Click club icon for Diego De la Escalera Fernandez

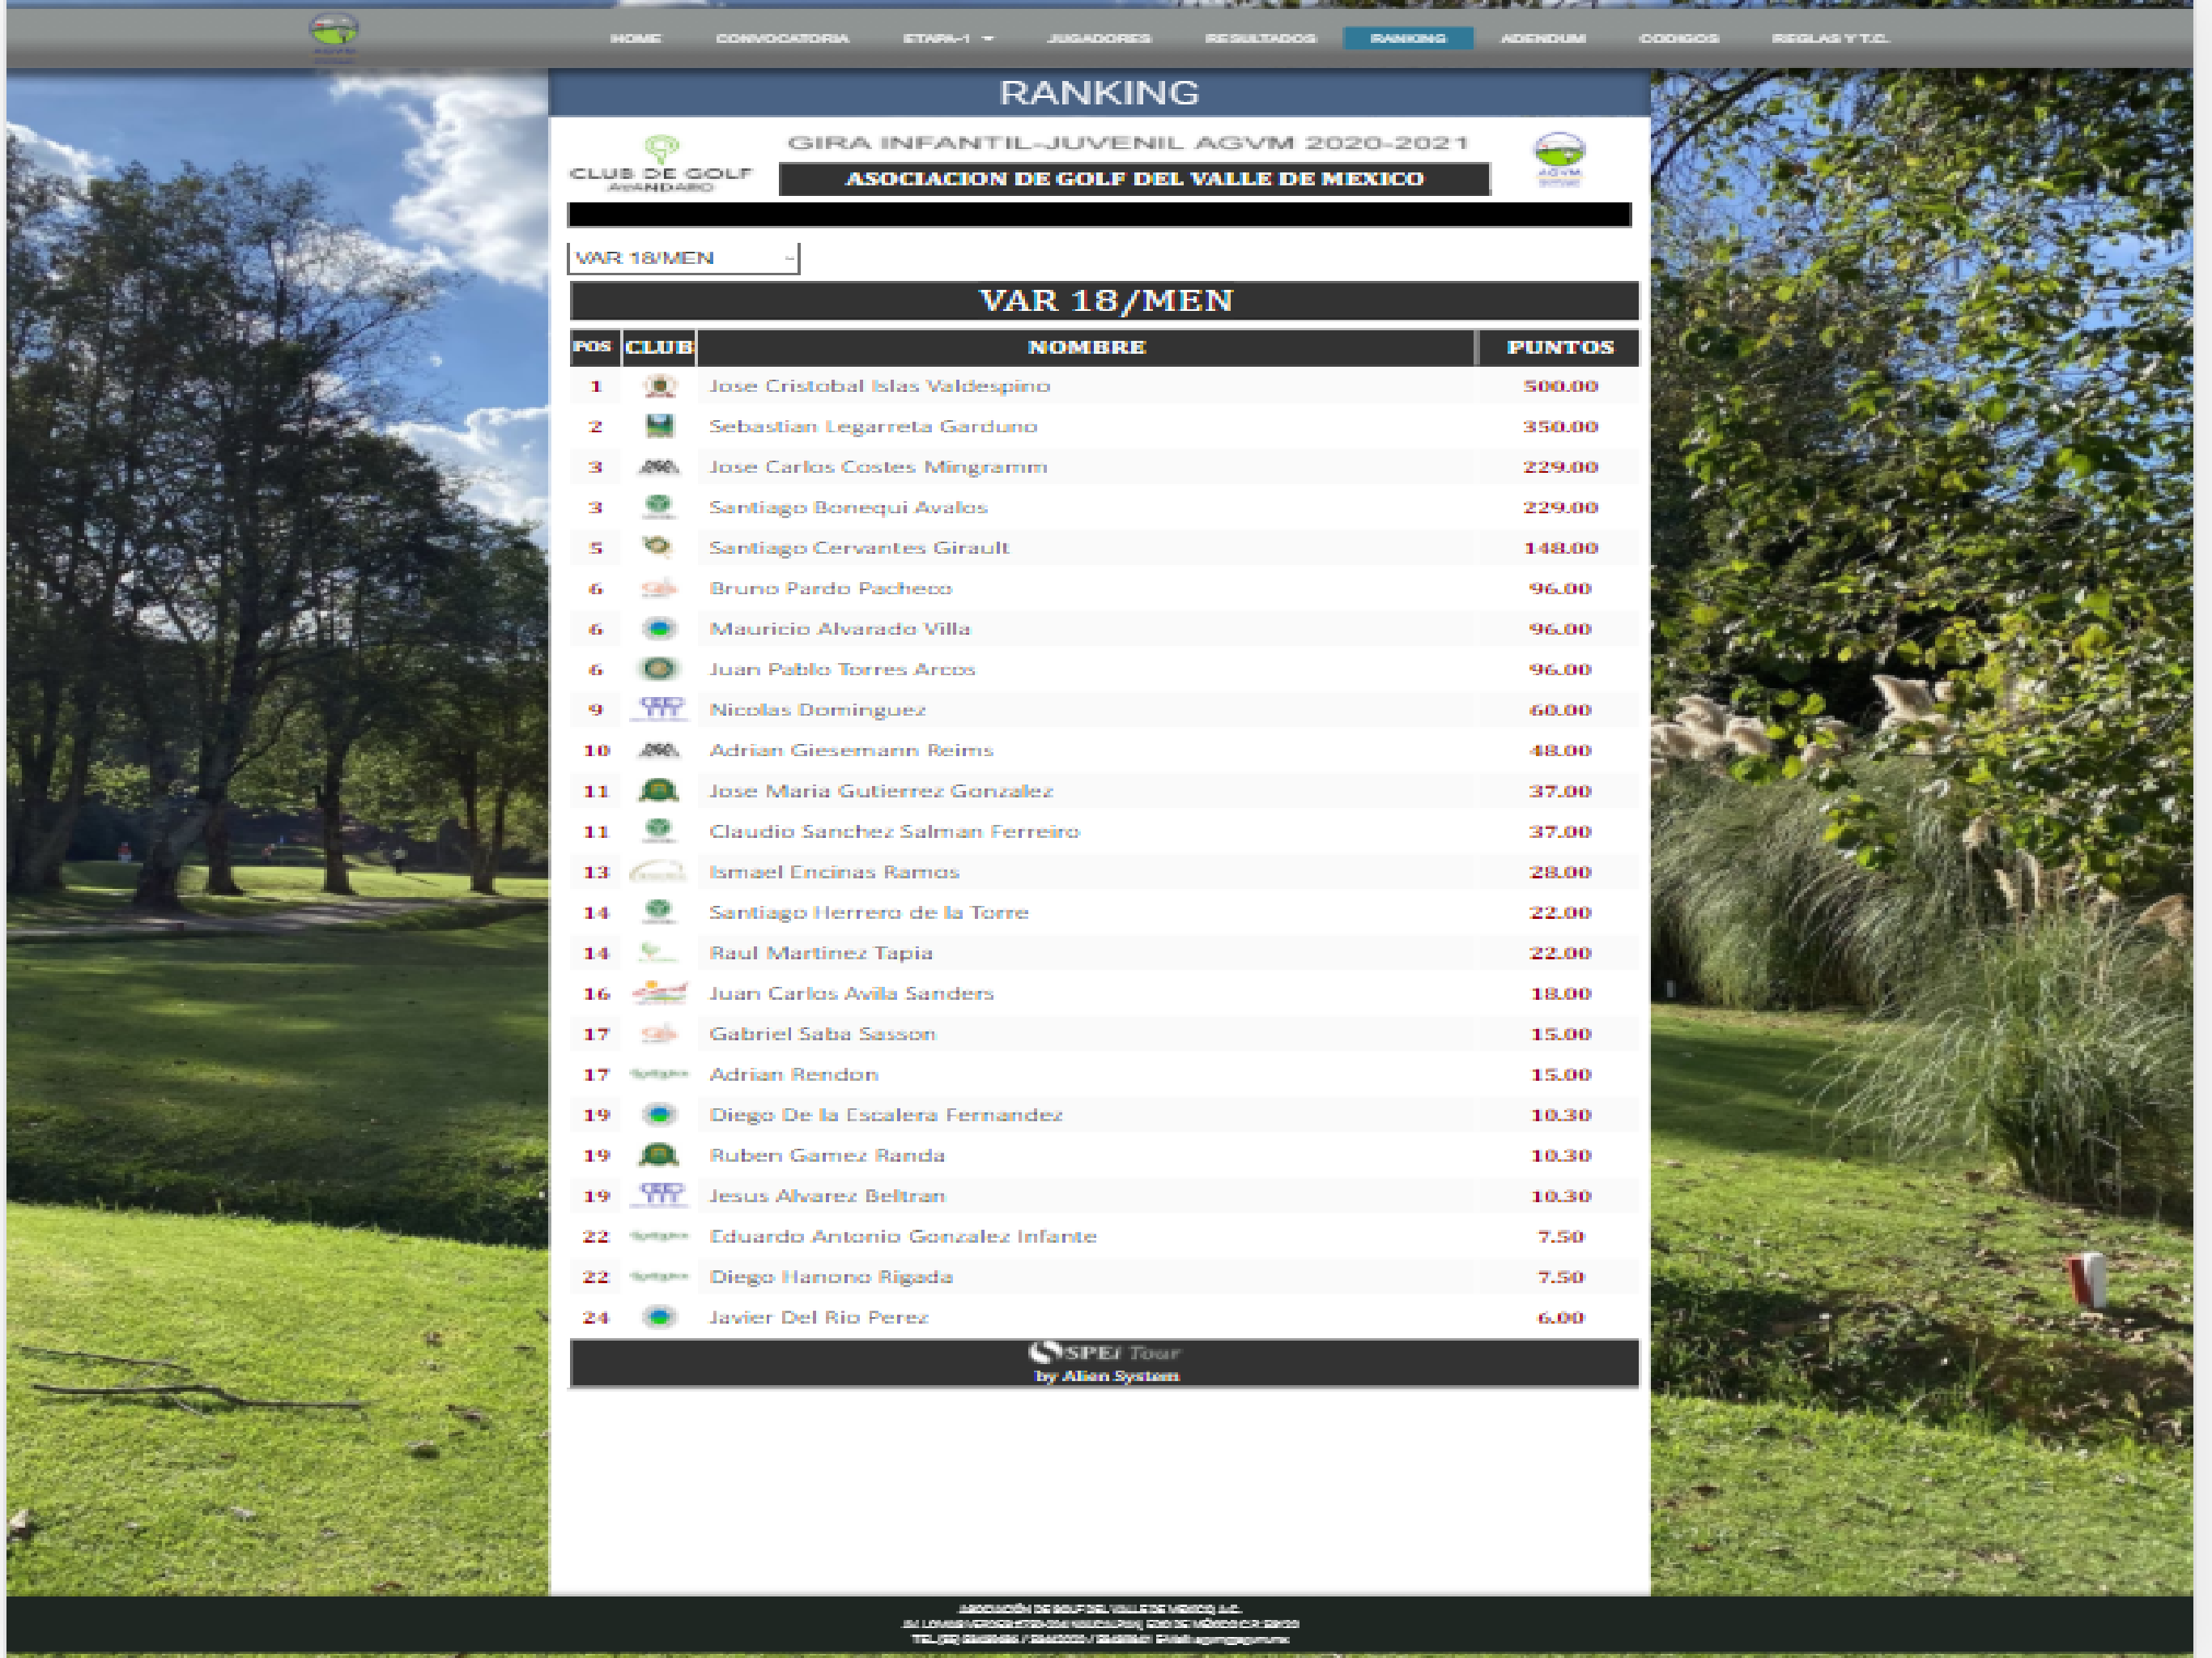tap(658, 1115)
